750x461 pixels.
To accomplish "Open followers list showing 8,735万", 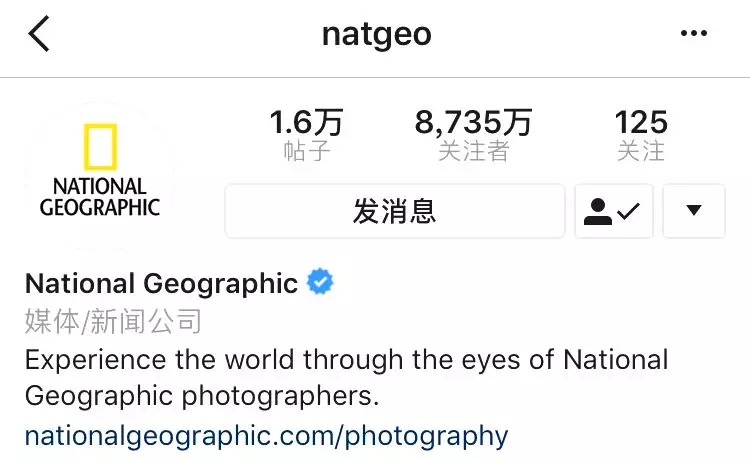I will coord(473,122).
